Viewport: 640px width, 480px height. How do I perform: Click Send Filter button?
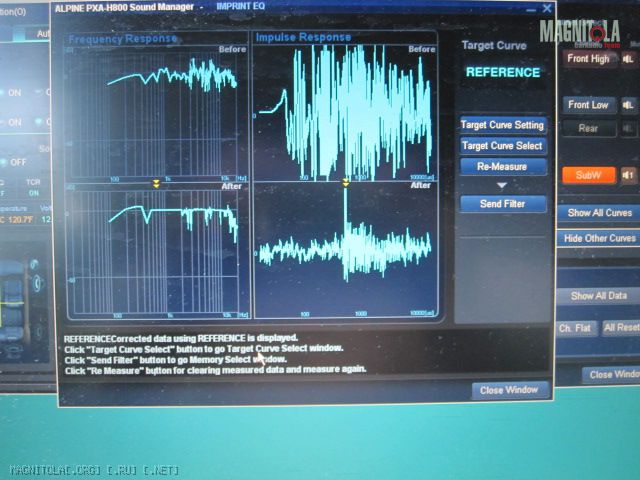click(503, 204)
